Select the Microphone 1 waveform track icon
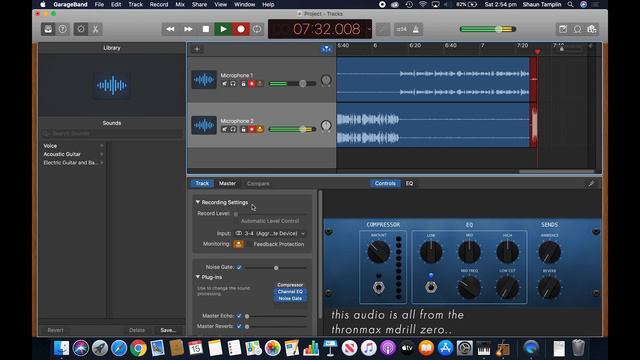 pos(204,80)
